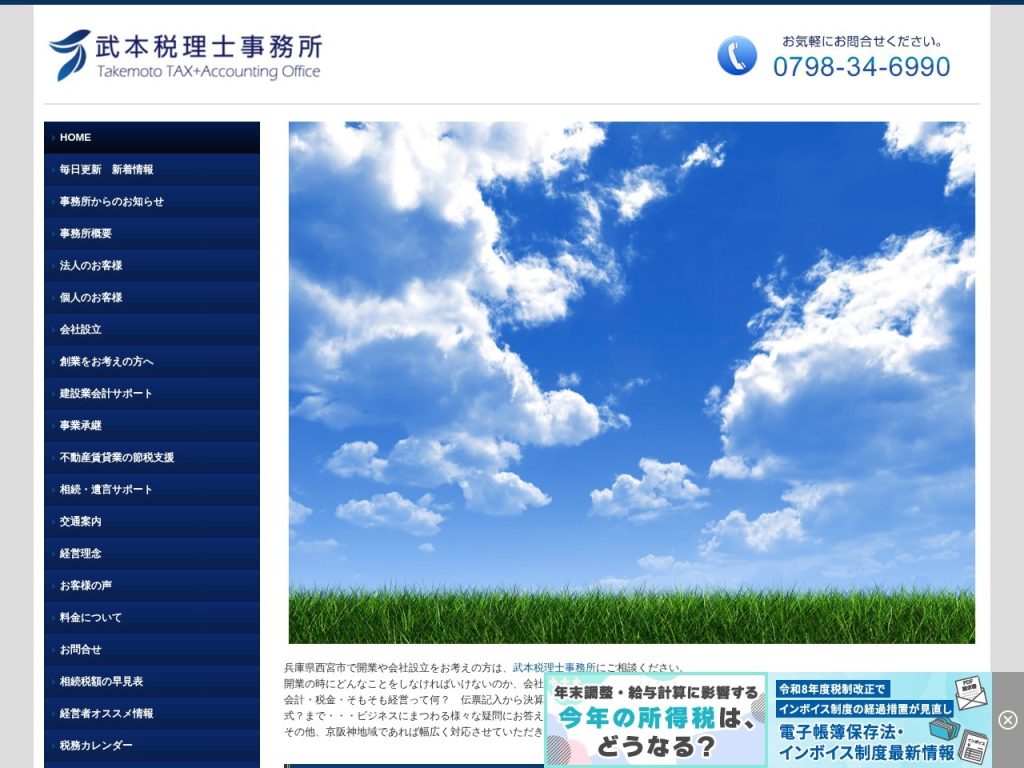1024x768 pixels.
Task: Click the blue phone icon
Action: coord(737,56)
